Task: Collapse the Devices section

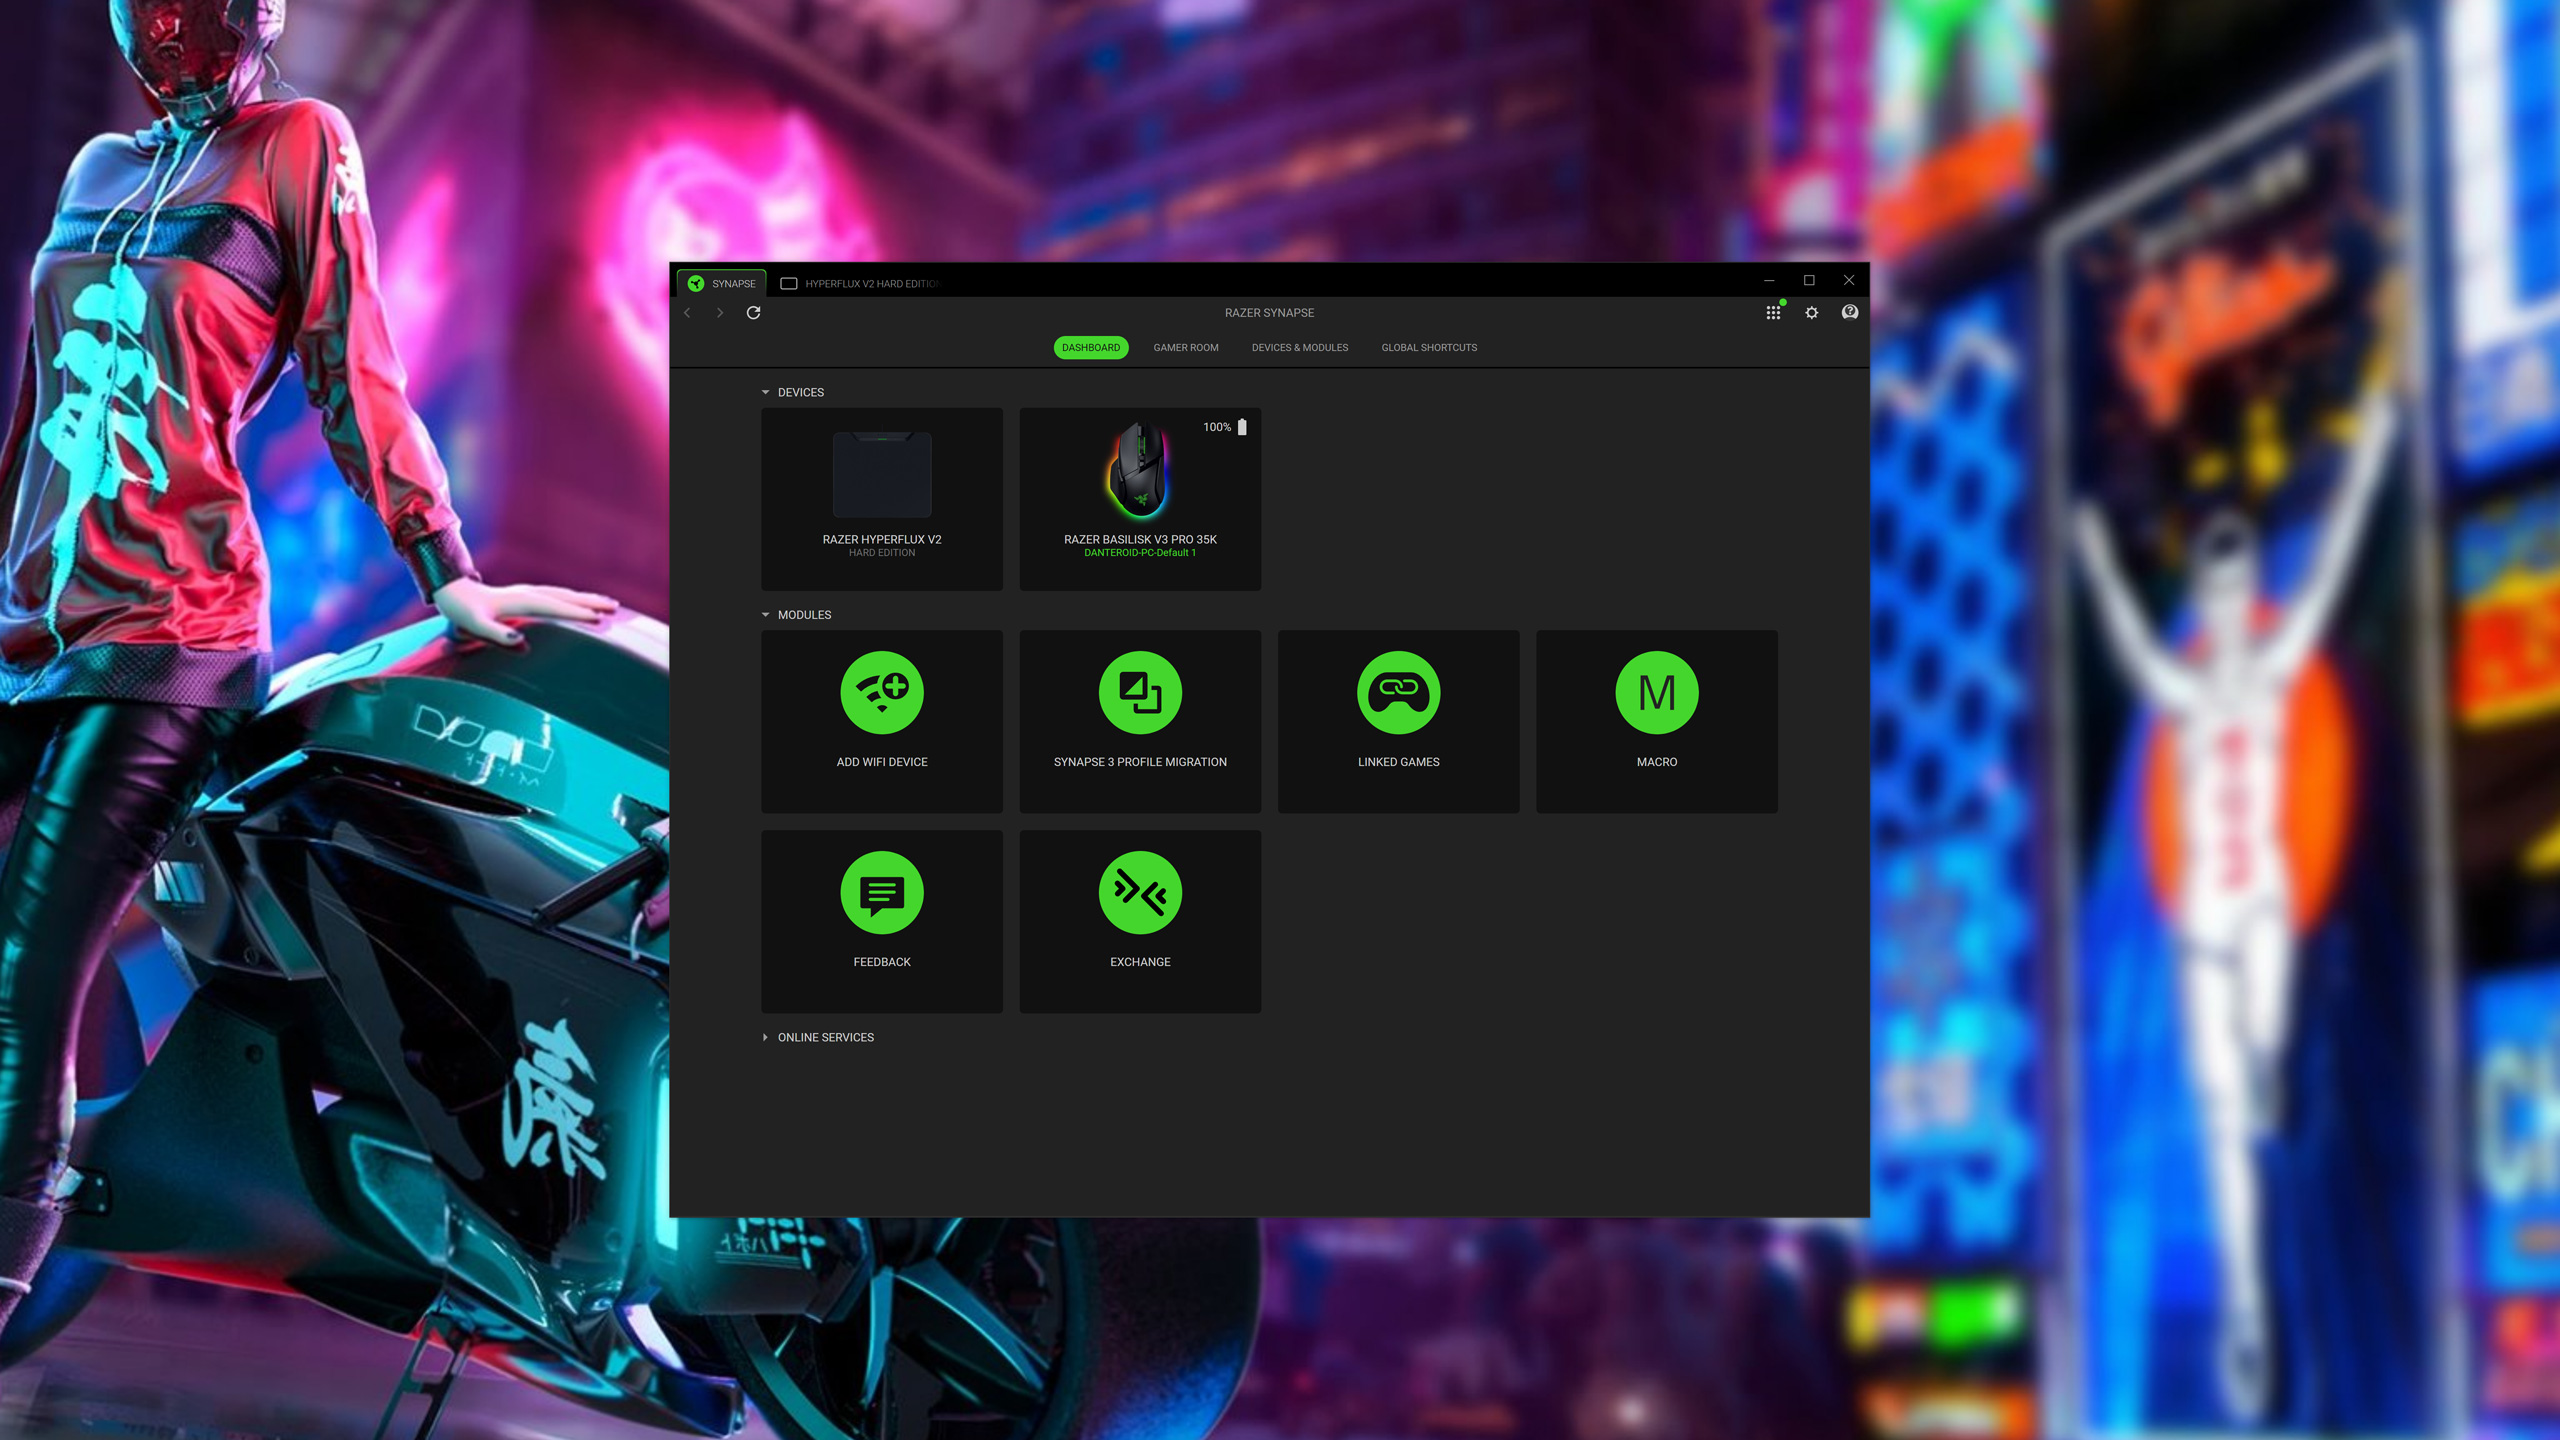Action: tap(766, 392)
